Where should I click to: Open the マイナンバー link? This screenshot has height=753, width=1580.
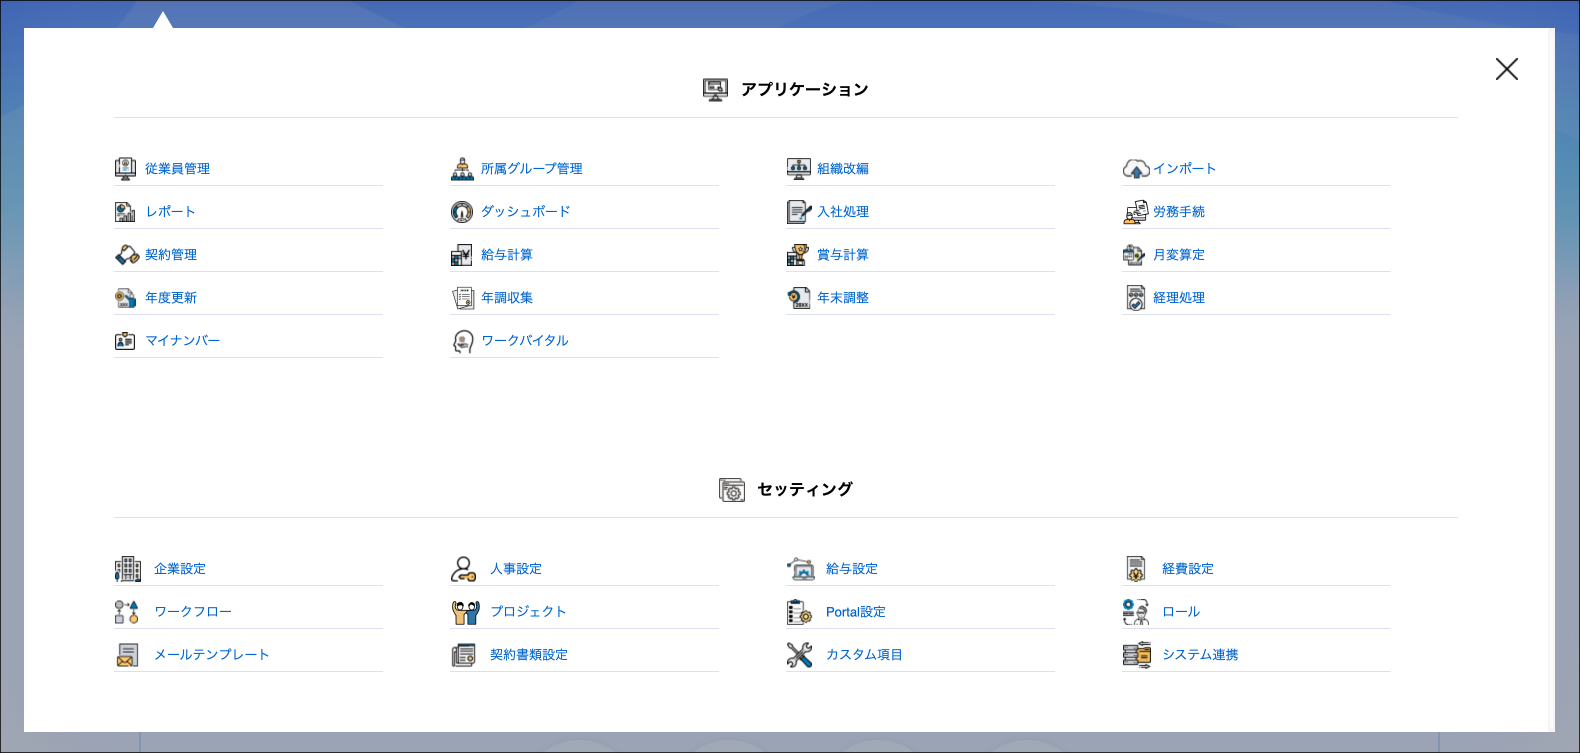tap(182, 341)
